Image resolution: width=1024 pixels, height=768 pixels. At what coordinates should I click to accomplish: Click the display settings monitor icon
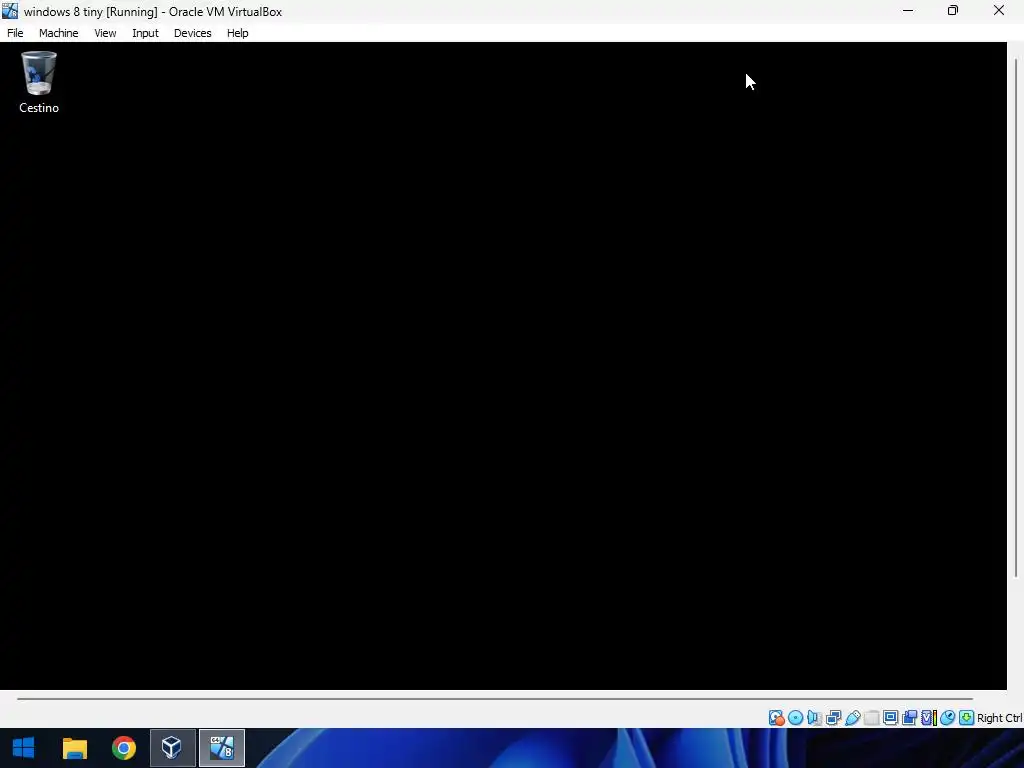[890, 718]
